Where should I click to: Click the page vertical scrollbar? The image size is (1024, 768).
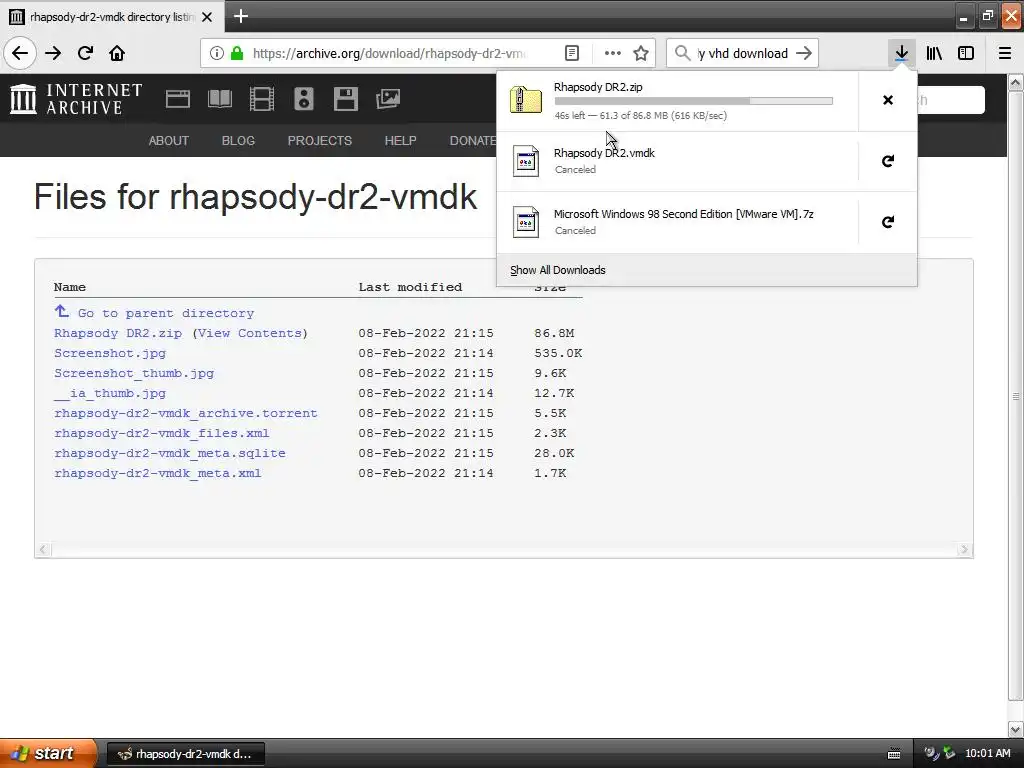click(x=1016, y=396)
